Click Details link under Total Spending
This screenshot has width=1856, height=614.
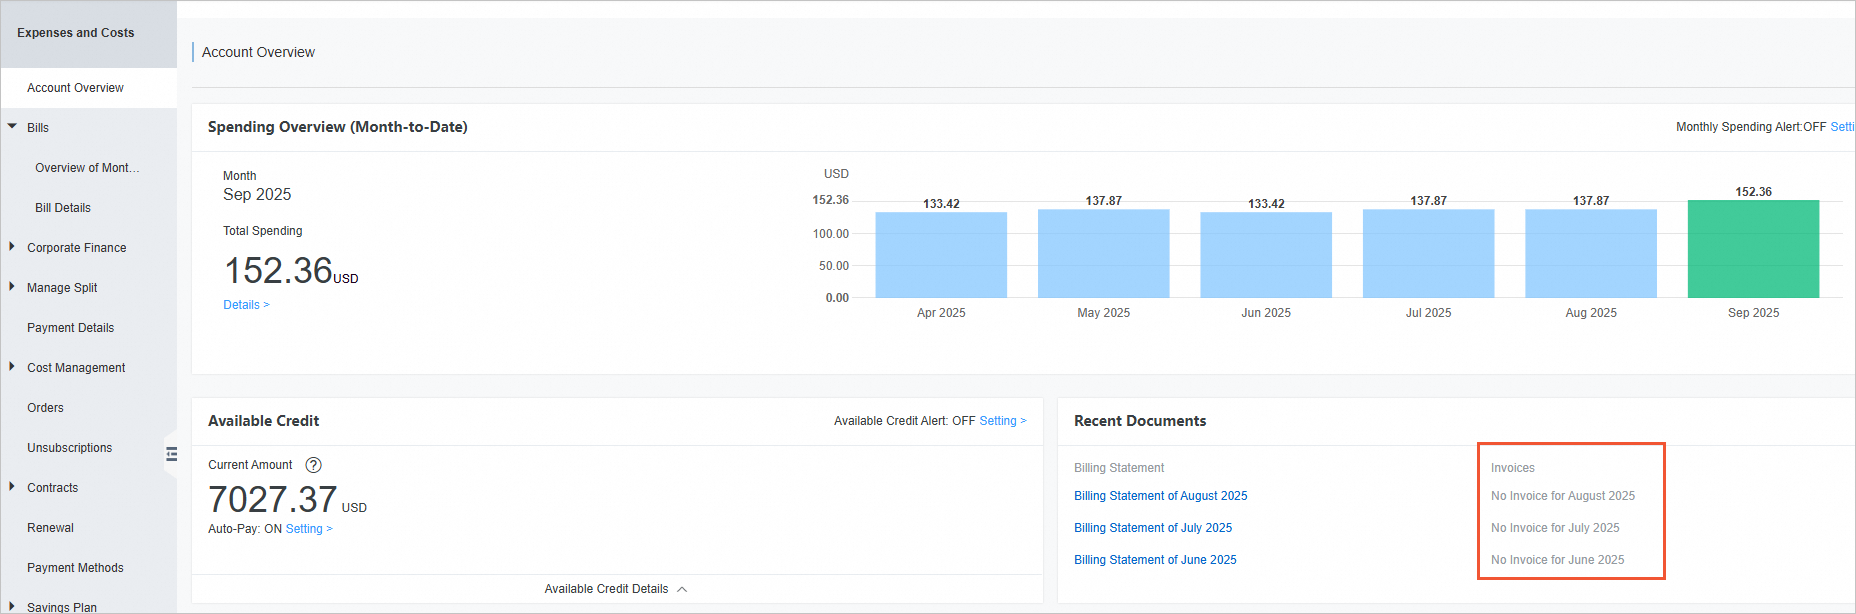[x=246, y=305]
